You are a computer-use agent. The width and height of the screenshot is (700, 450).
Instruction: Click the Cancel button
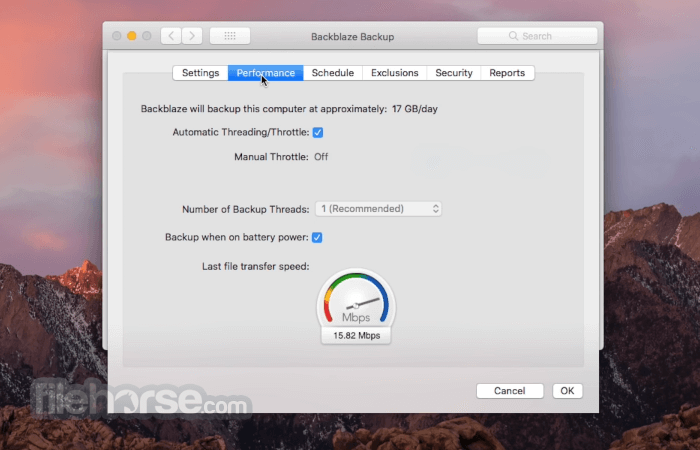coord(510,391)
